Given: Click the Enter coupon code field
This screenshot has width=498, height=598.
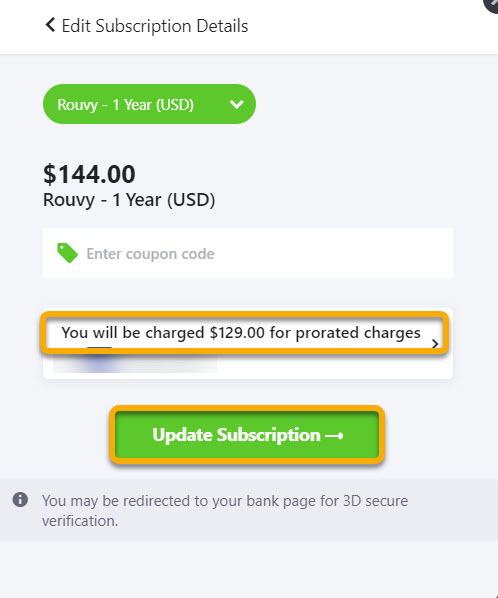Looking at the screenshot, I should click(x=248, y=253).
